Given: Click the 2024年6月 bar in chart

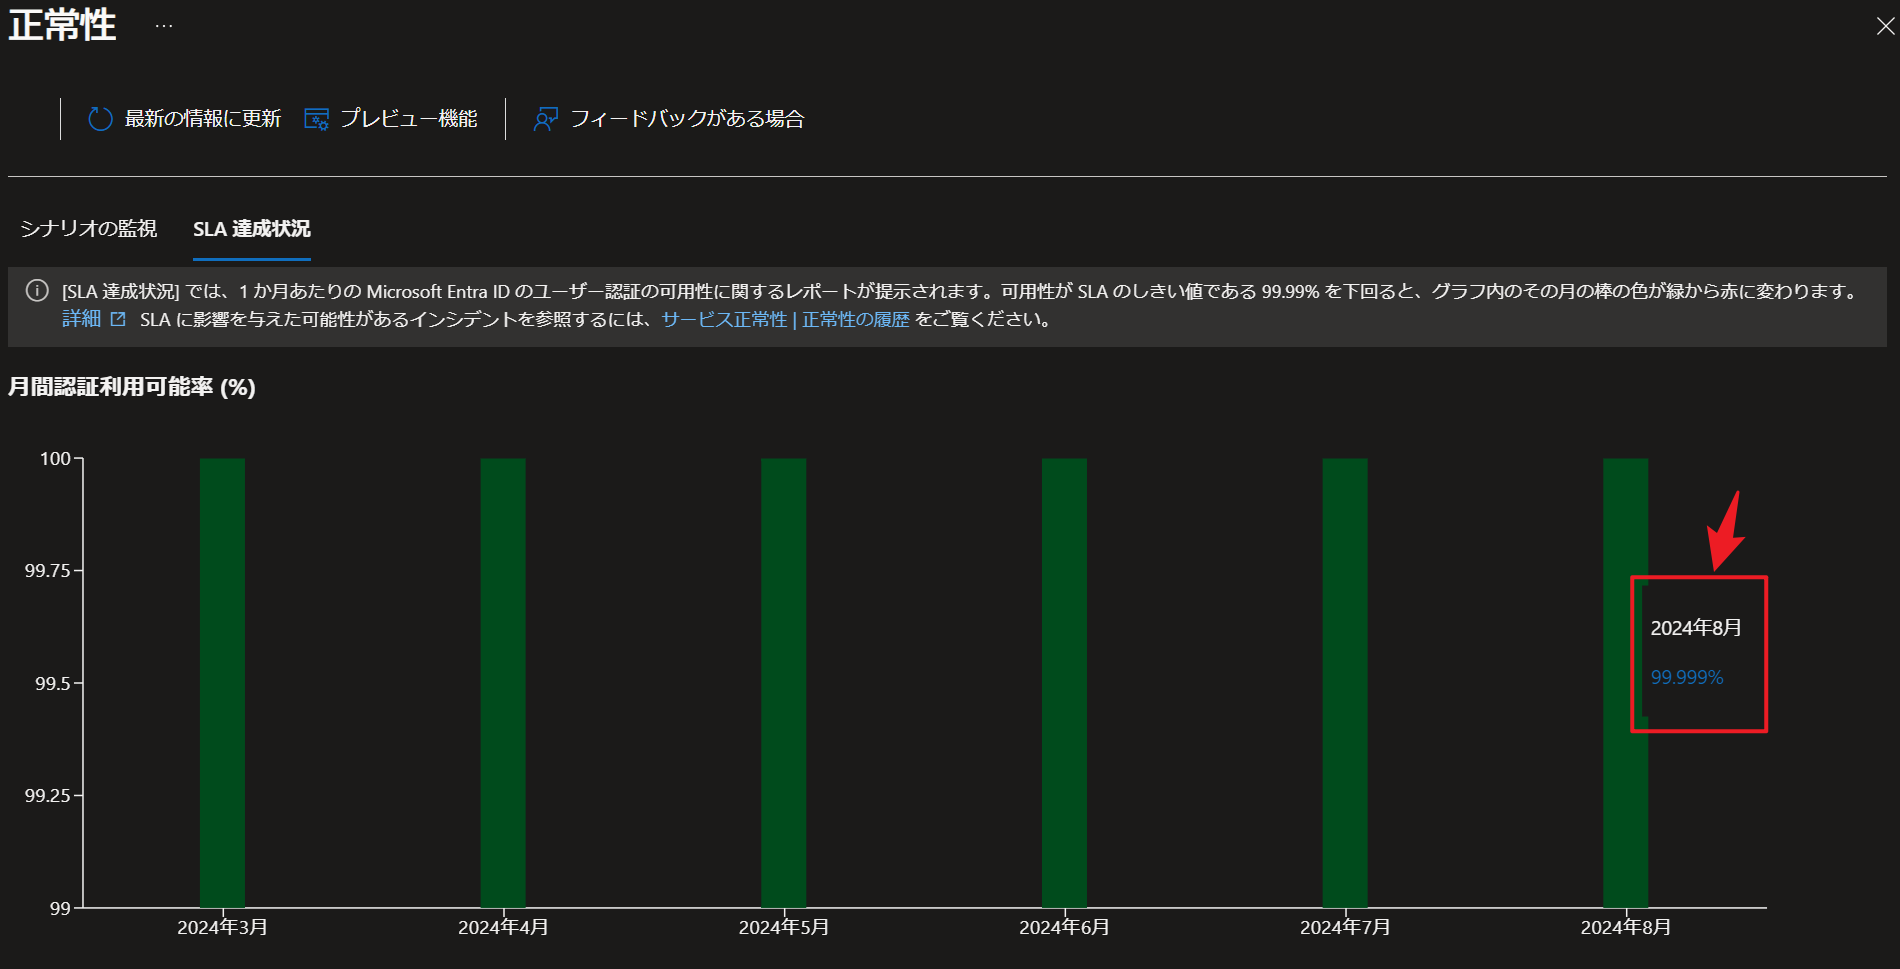Looking at the screenshot, I should coord(1064,683).
